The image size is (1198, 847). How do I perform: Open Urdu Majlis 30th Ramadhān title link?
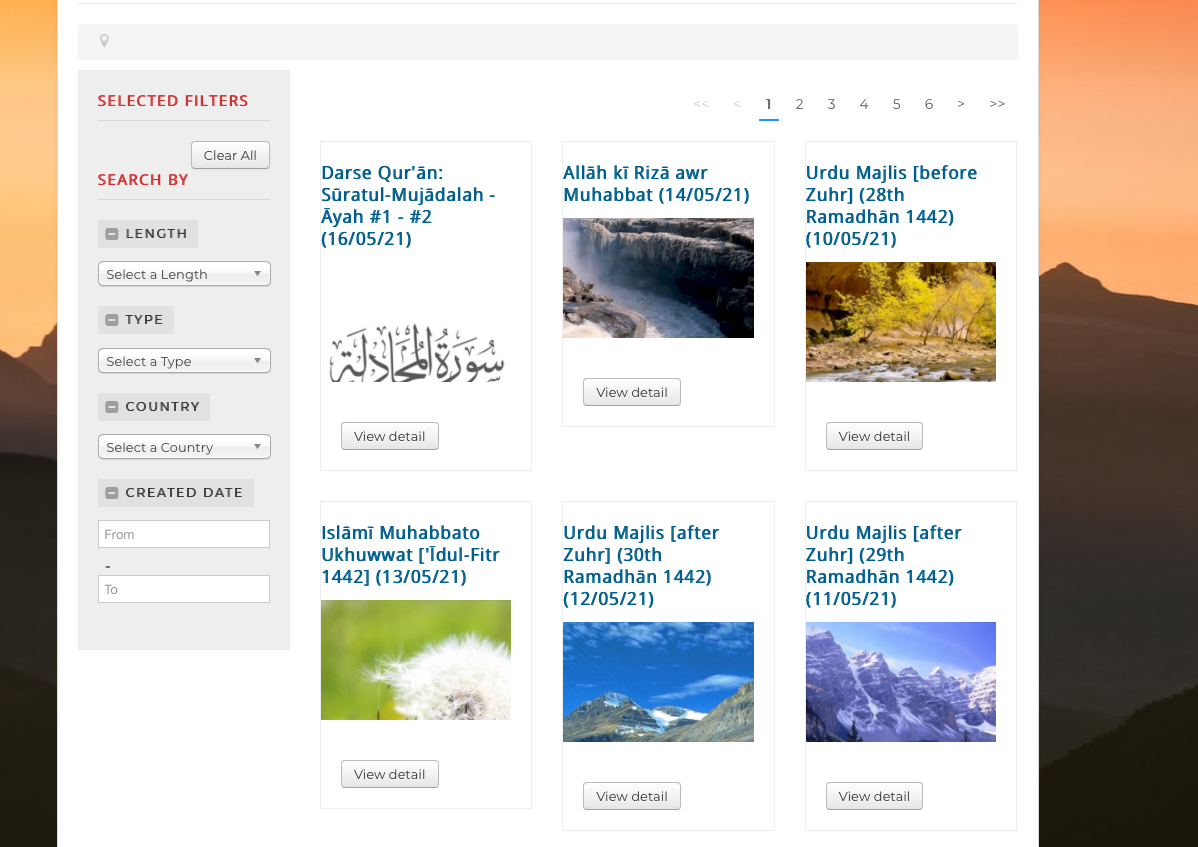click(641, 565)
